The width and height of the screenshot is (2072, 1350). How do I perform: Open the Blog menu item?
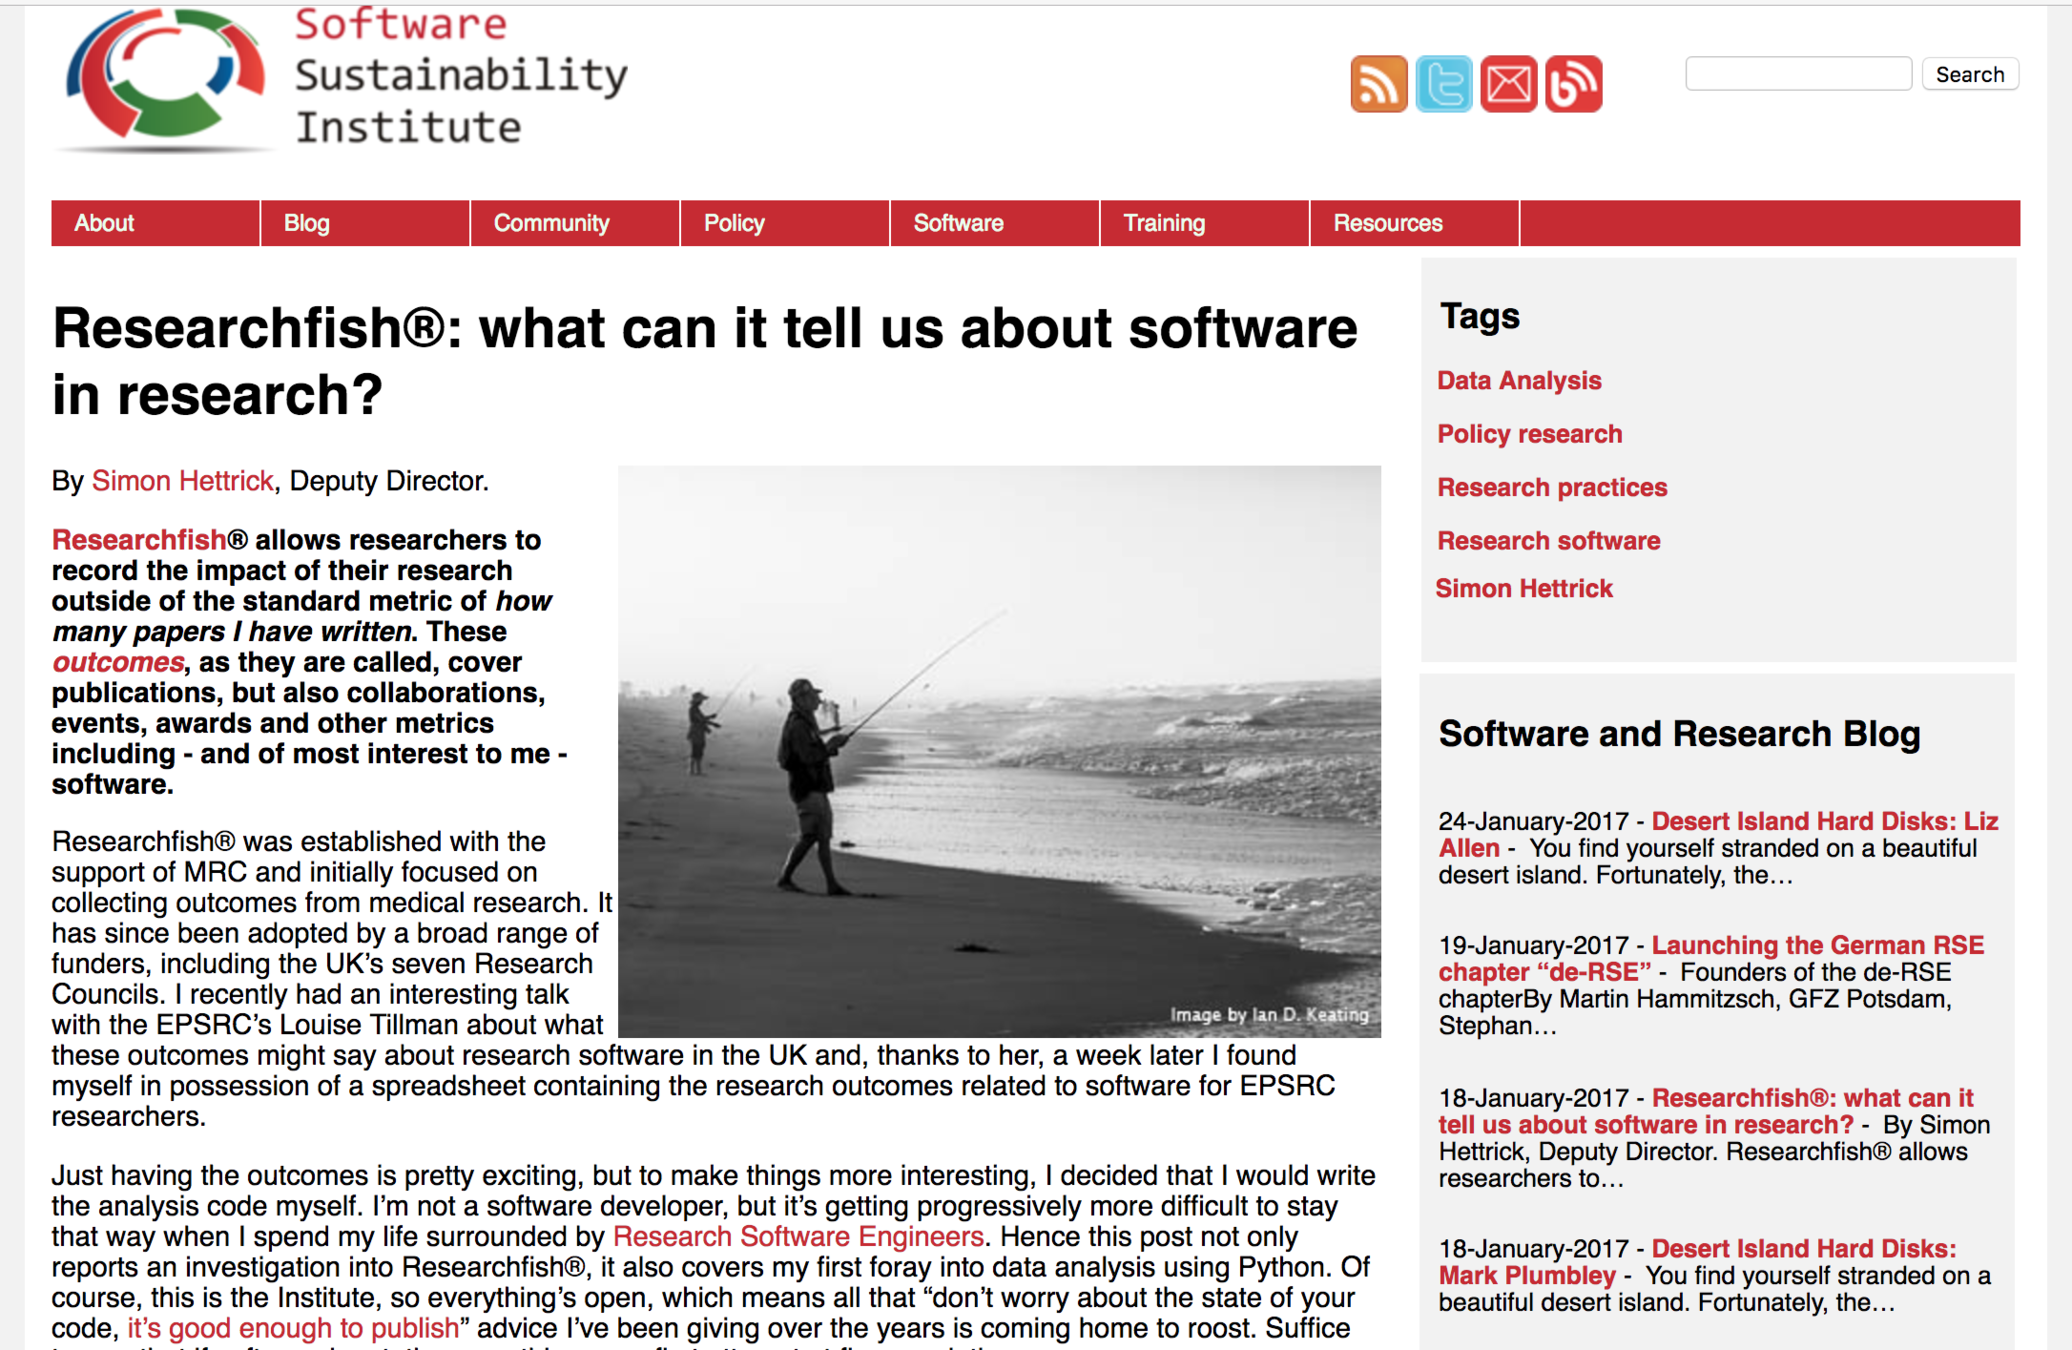coord(306,223)
